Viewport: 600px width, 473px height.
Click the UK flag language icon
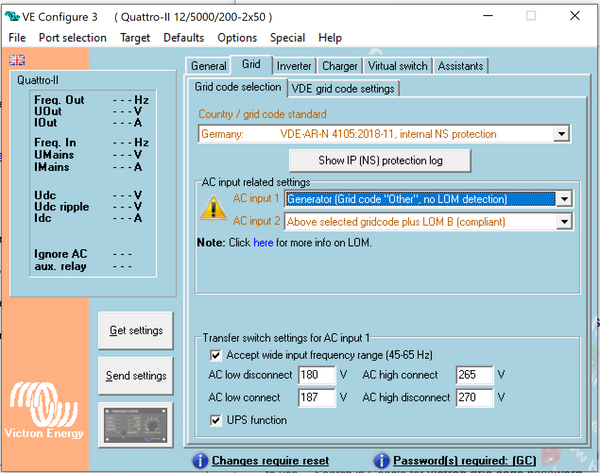[17, 60]
